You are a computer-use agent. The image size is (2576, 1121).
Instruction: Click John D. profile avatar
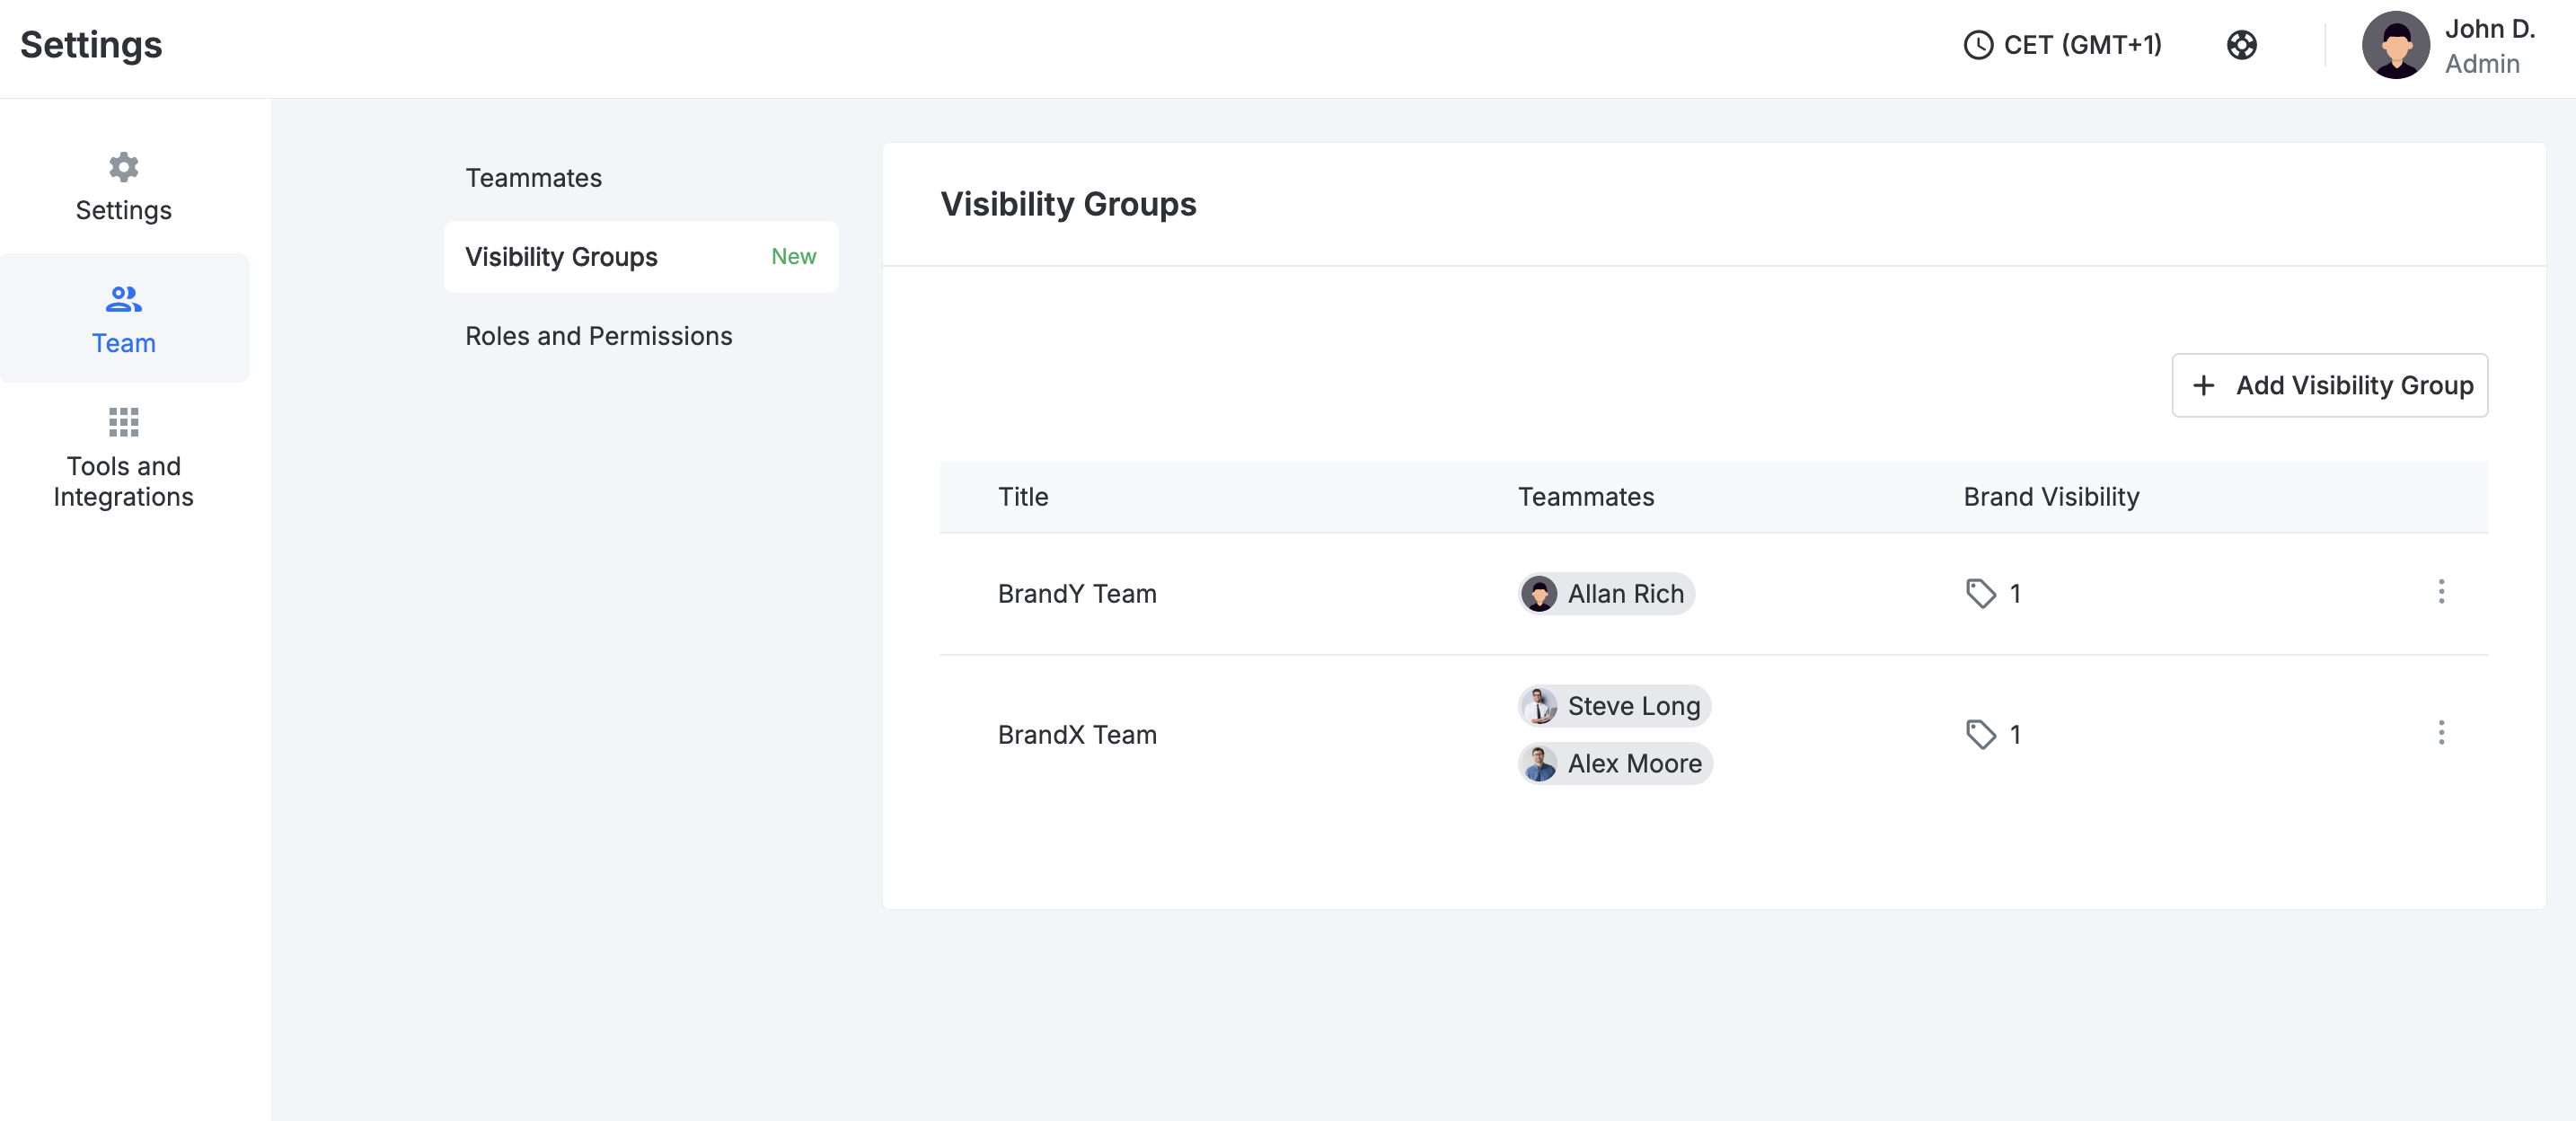coord(2395,45)
